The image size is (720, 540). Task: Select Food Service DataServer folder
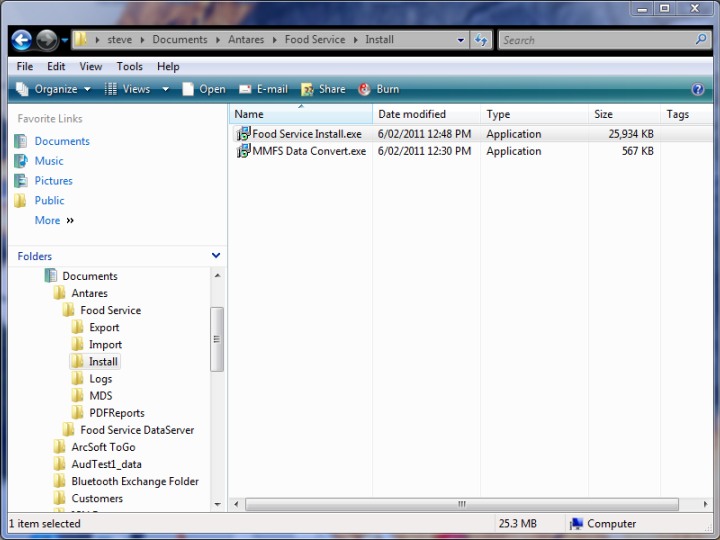(x=137, y=430)
